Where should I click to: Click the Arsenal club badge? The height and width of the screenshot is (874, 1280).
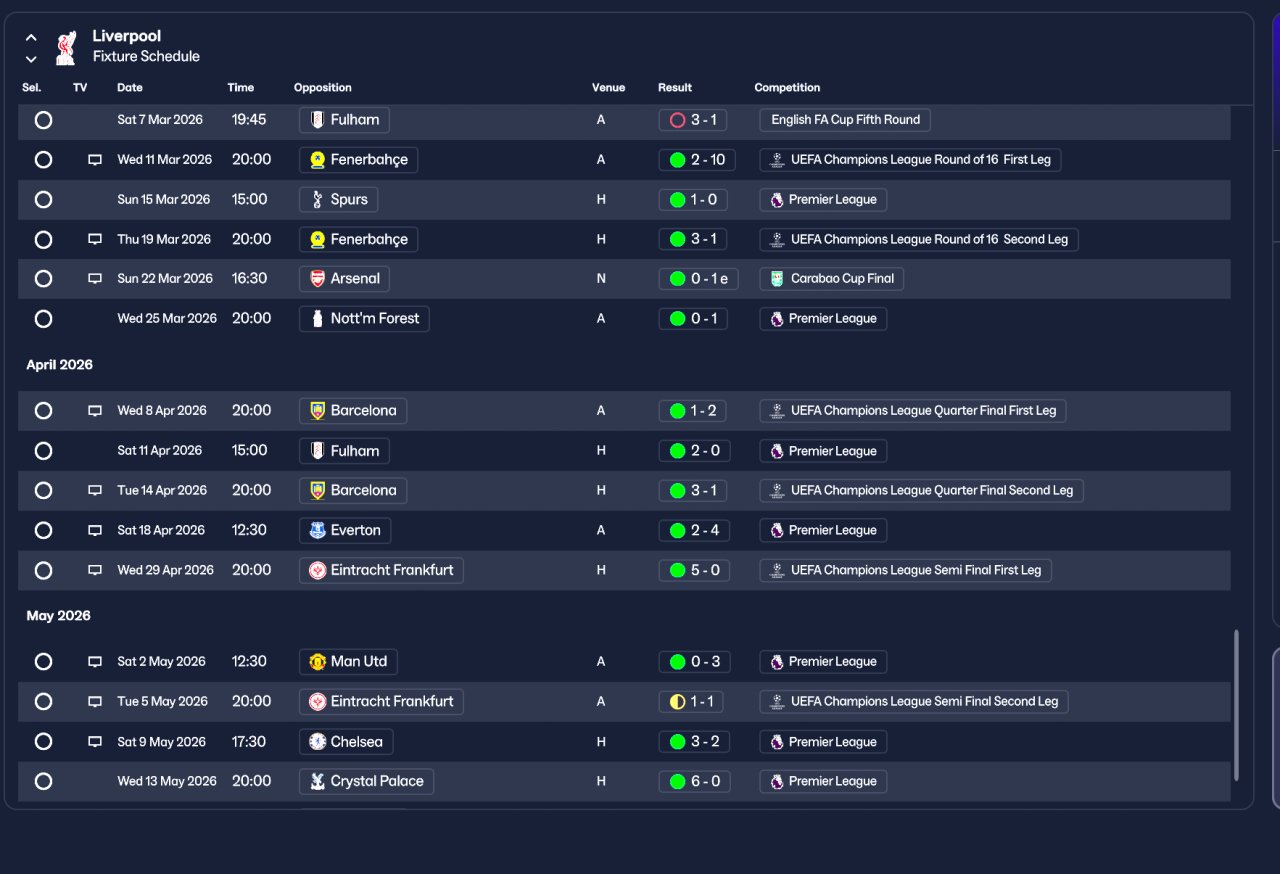click(x=318, y=279)
